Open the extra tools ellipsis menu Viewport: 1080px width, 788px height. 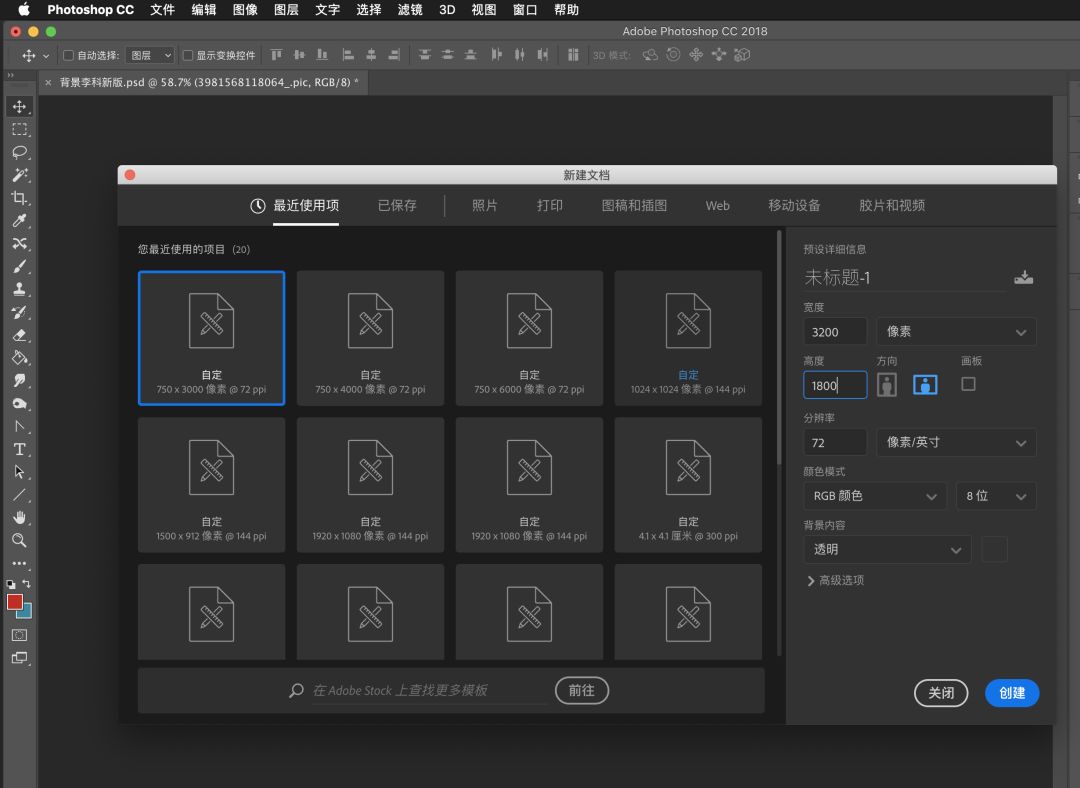(x=19, y=563)
